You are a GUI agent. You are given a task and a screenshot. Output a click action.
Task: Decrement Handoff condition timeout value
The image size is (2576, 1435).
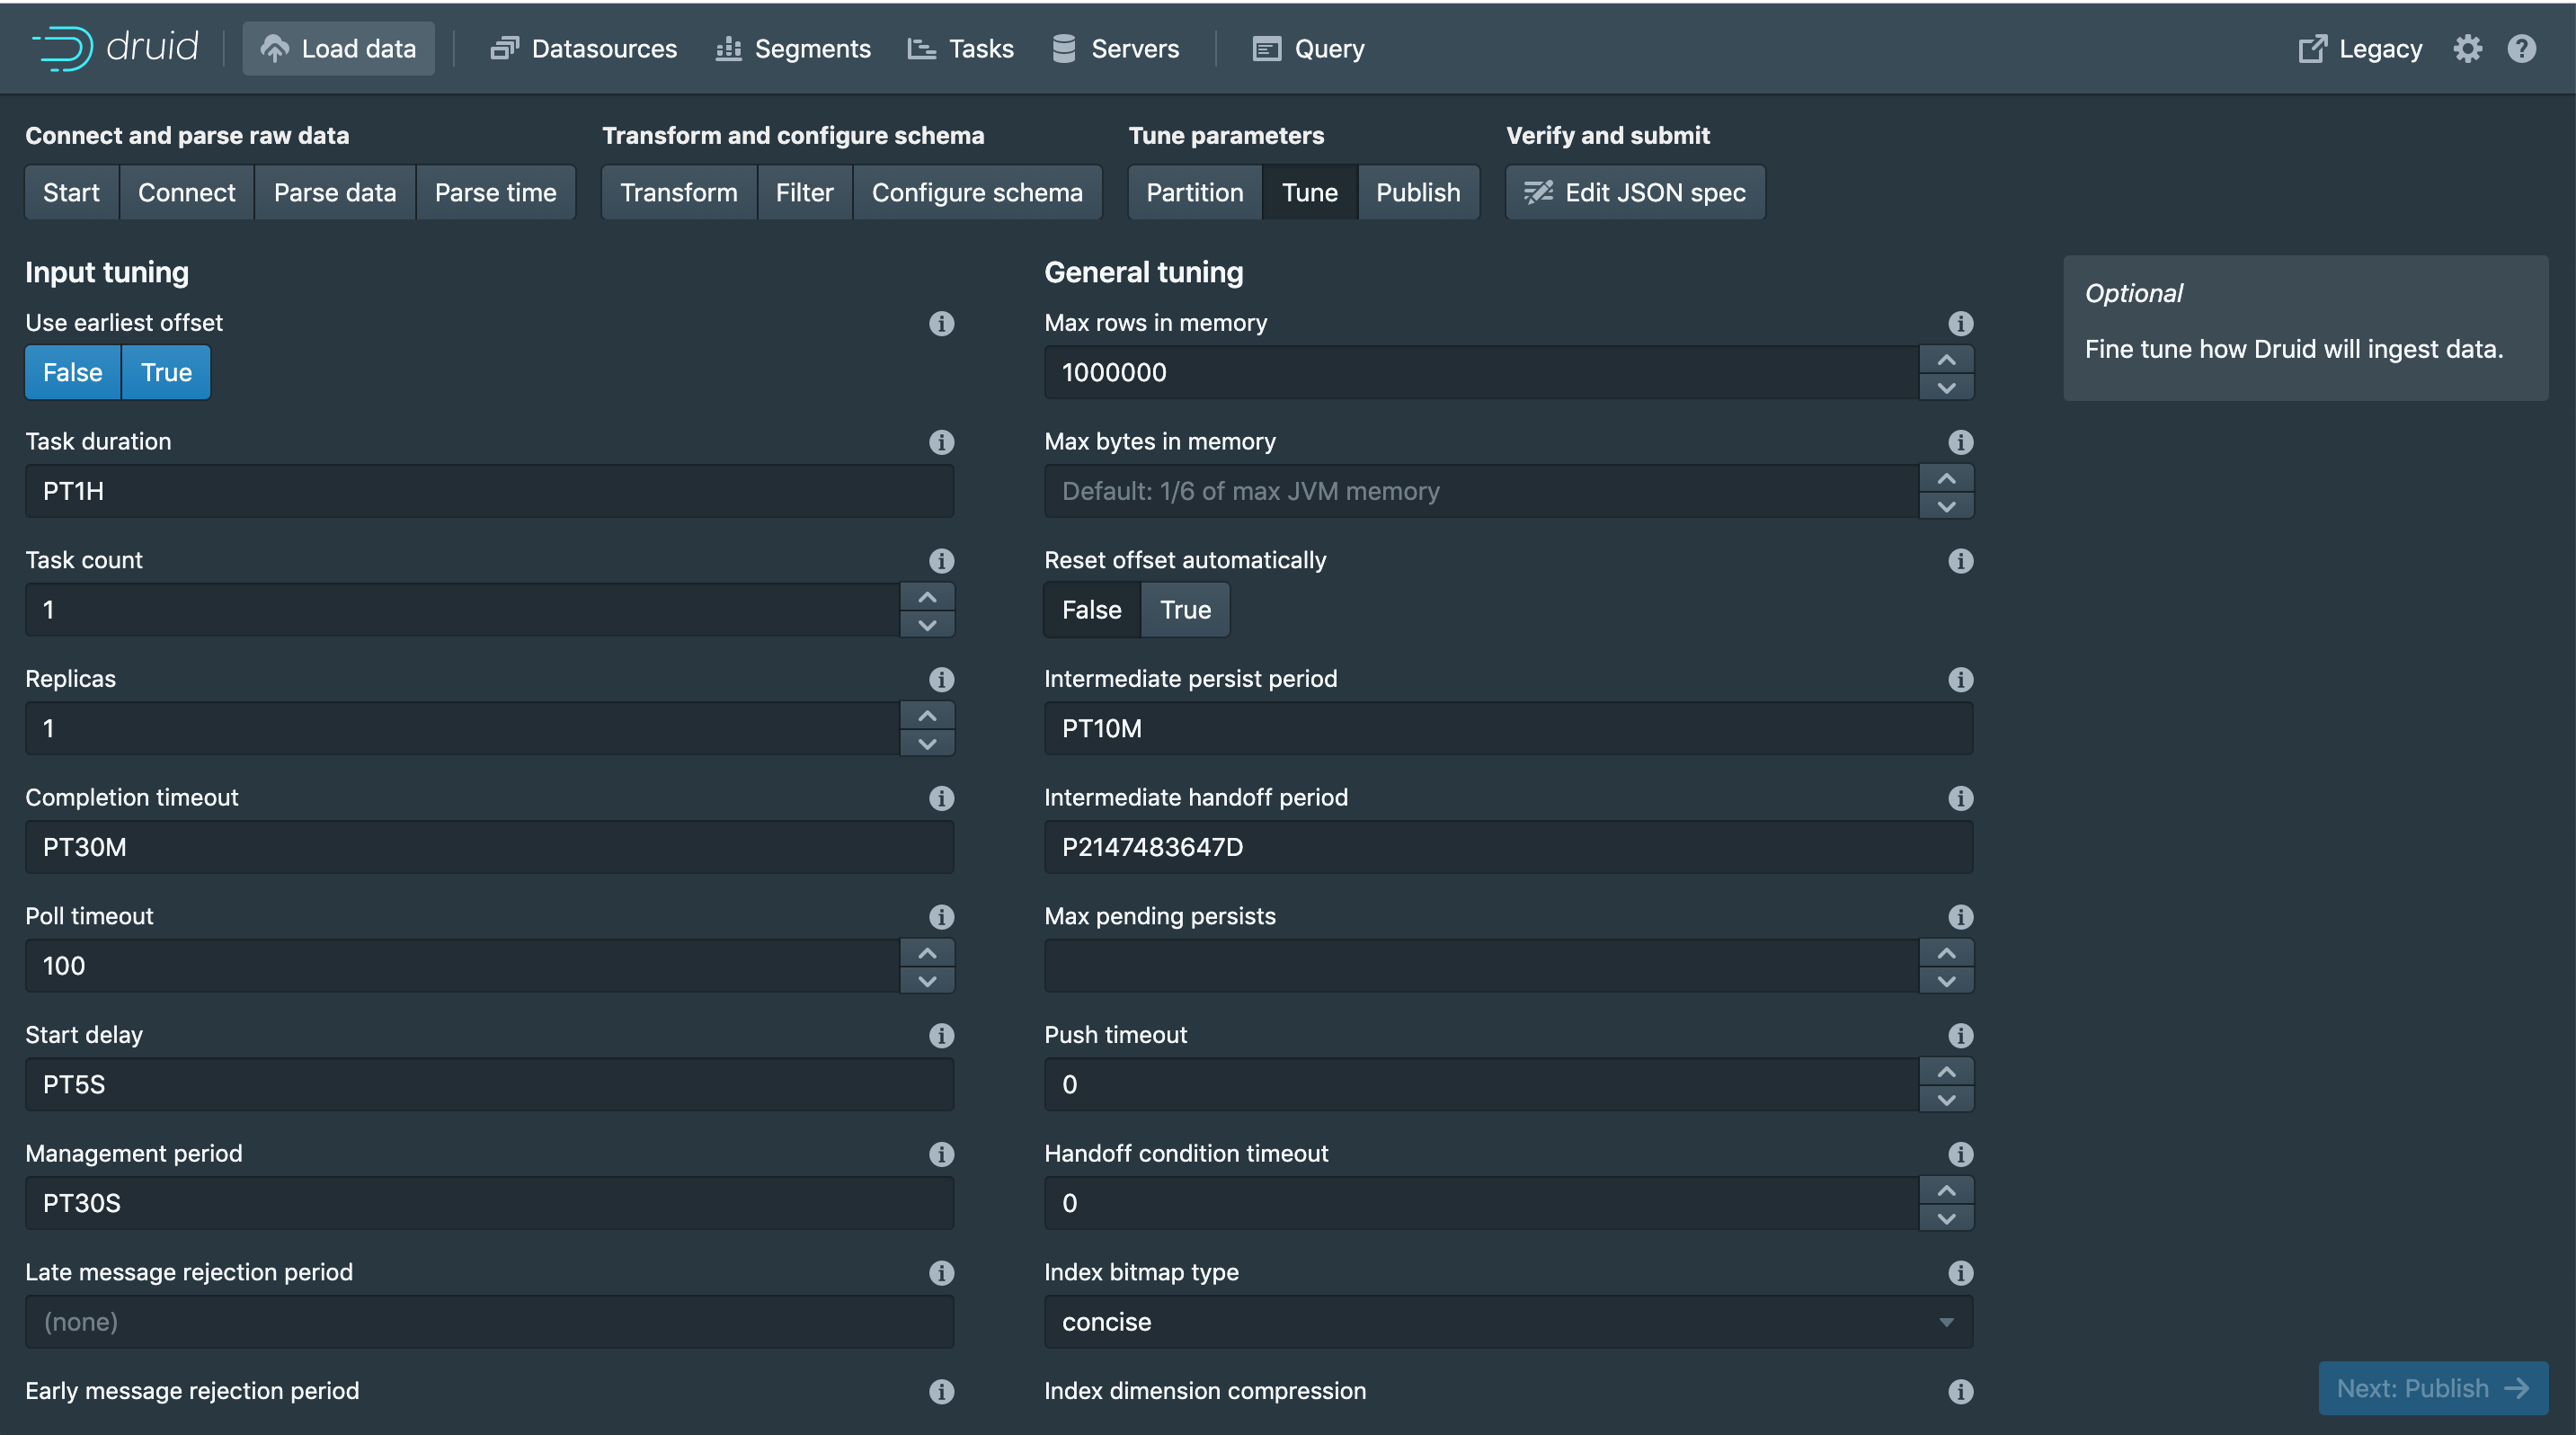click(1946, 1218)
